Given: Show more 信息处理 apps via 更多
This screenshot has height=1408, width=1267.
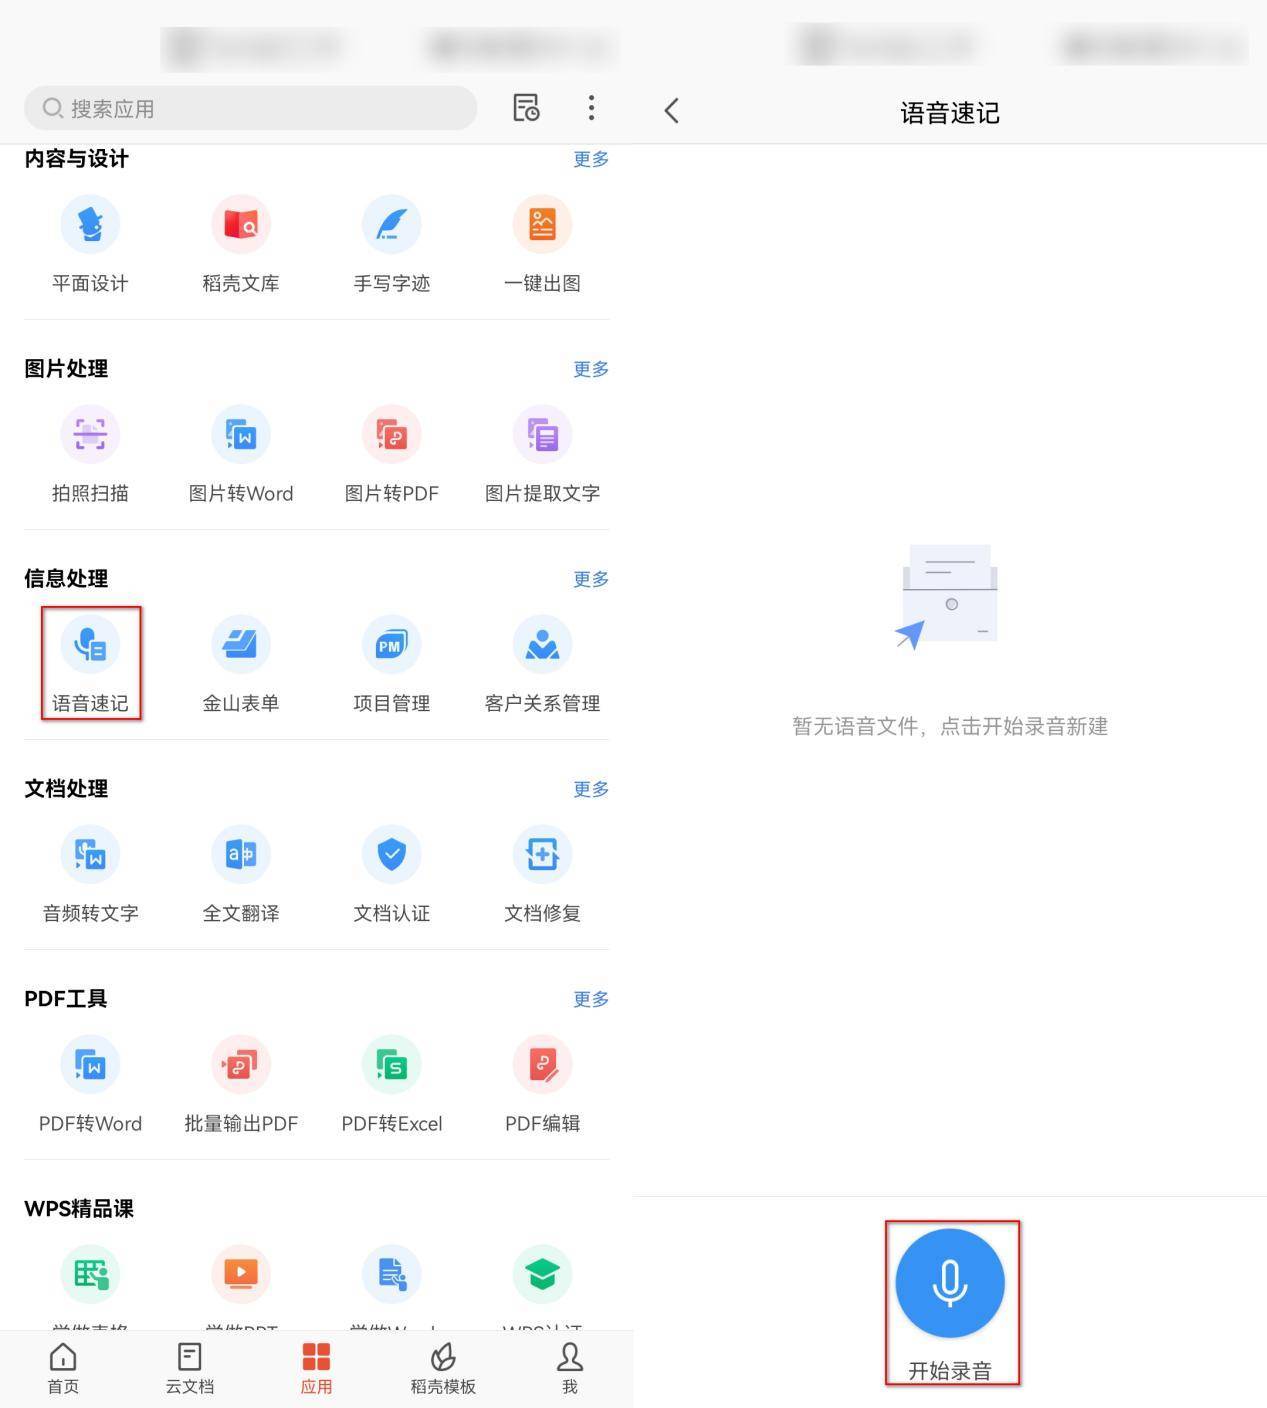Looking at the screenshot, I should coord(591,579).
